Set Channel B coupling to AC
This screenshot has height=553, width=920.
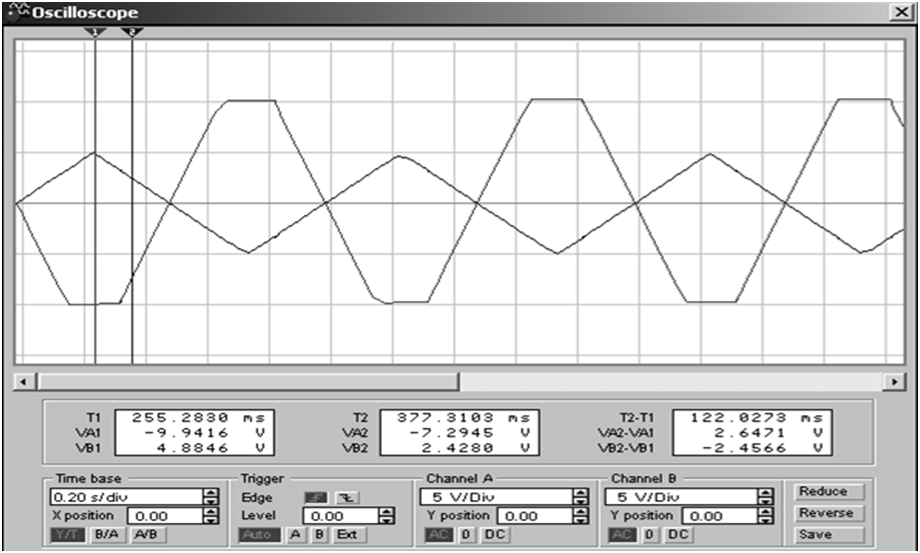coord(623,534)
